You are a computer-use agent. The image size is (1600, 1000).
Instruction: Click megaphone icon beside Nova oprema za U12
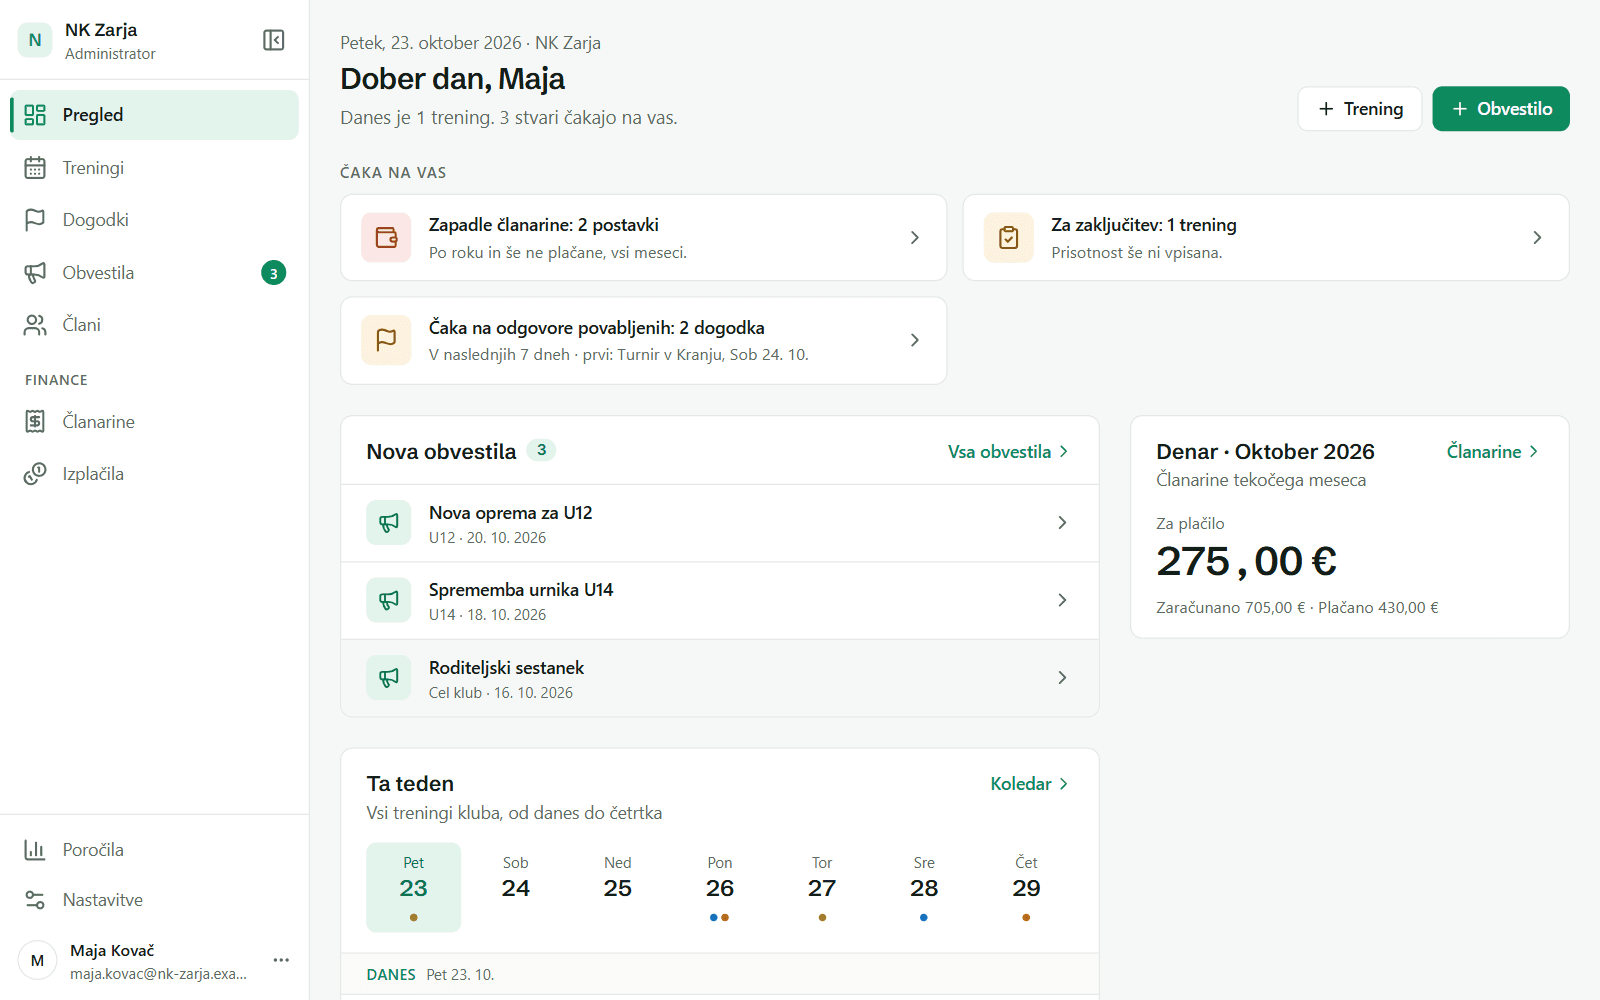tap(389, 523)
